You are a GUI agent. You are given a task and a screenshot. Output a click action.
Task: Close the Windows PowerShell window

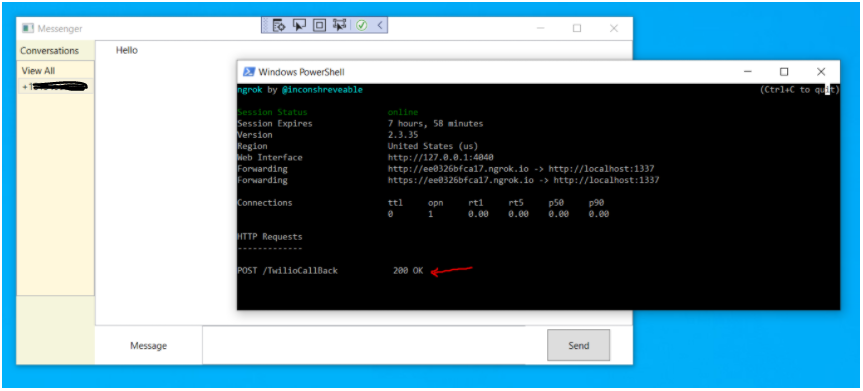821,72
